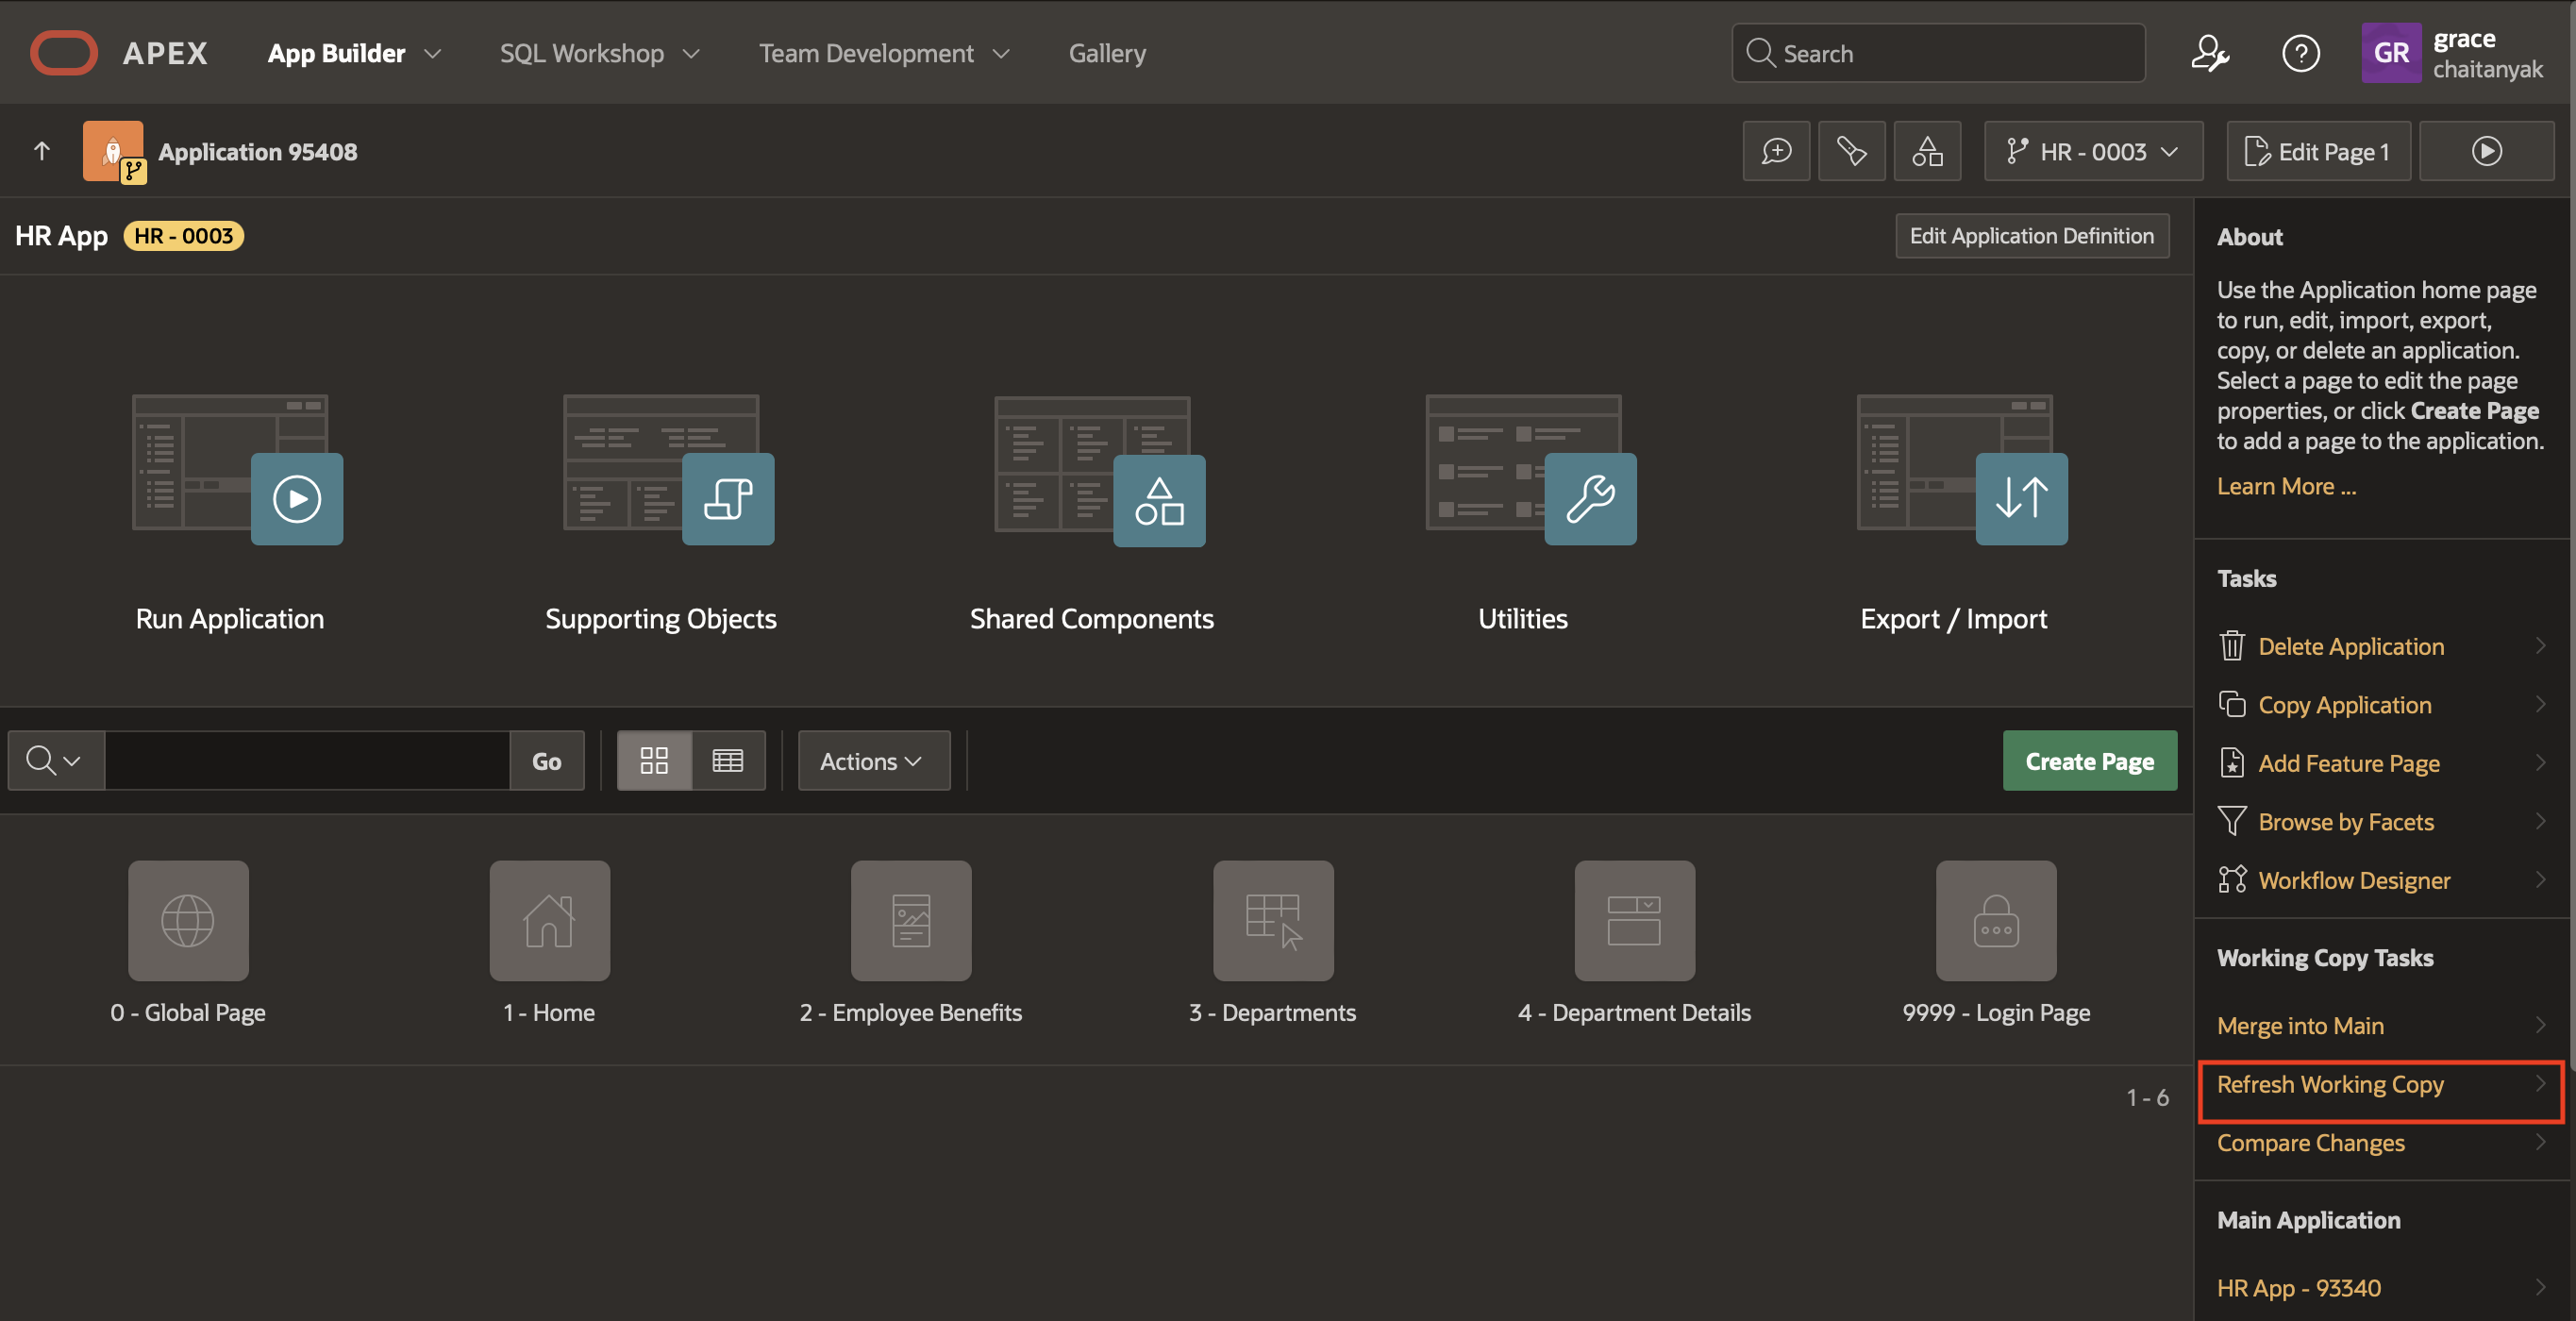Image resolution: width=2576 pixels, height=1321 pixels.
Task: Open the Gallery menu item
Action: pos(1106,53)
